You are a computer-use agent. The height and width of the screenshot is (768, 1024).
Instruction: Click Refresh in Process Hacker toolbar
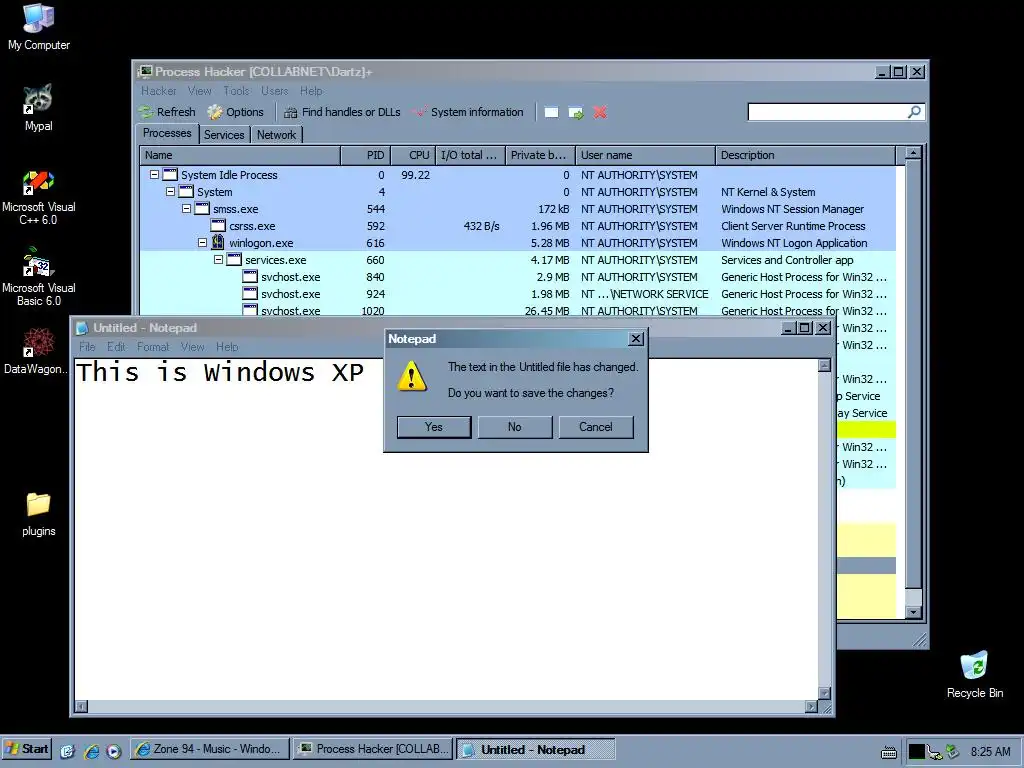167,112
